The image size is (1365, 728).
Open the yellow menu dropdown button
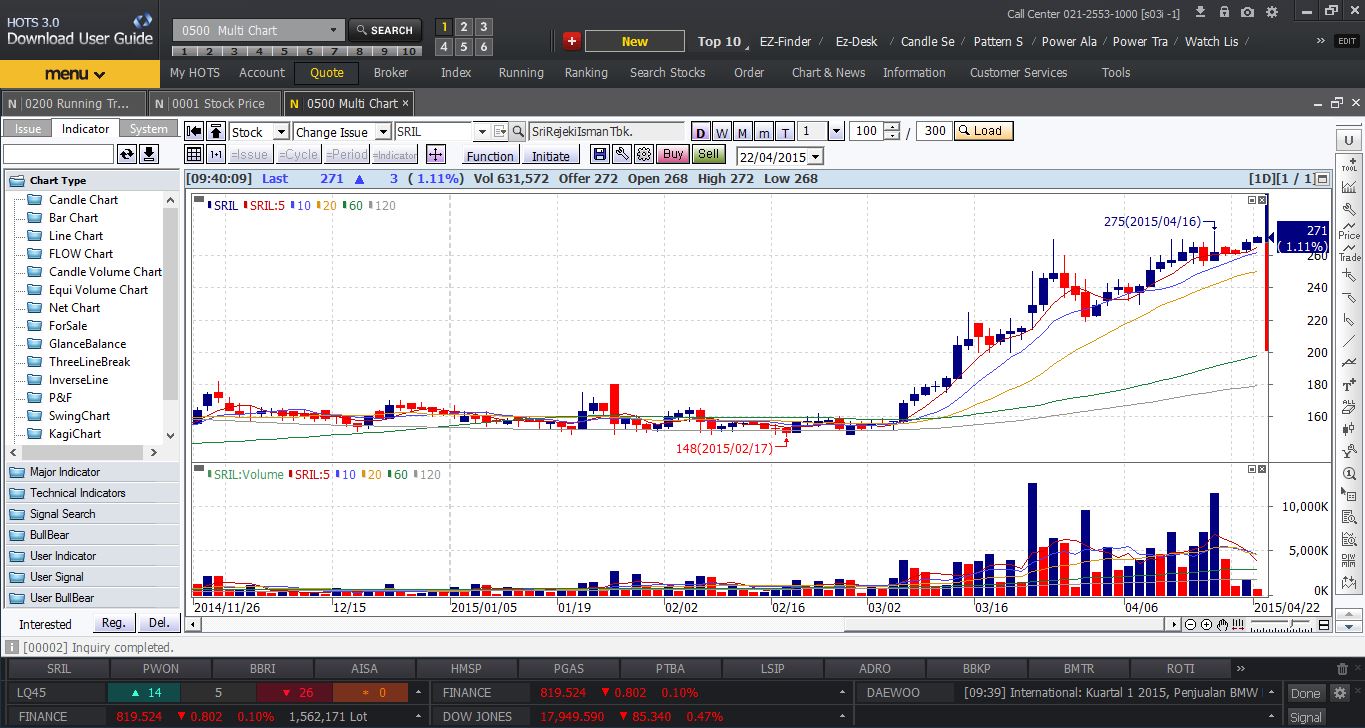point(79,74)
